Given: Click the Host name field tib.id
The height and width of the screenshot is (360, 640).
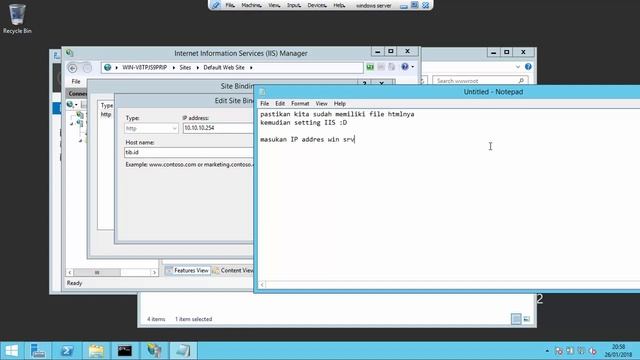Looking at the screenshot, I should pyautogui.click(x=189, y=152).
